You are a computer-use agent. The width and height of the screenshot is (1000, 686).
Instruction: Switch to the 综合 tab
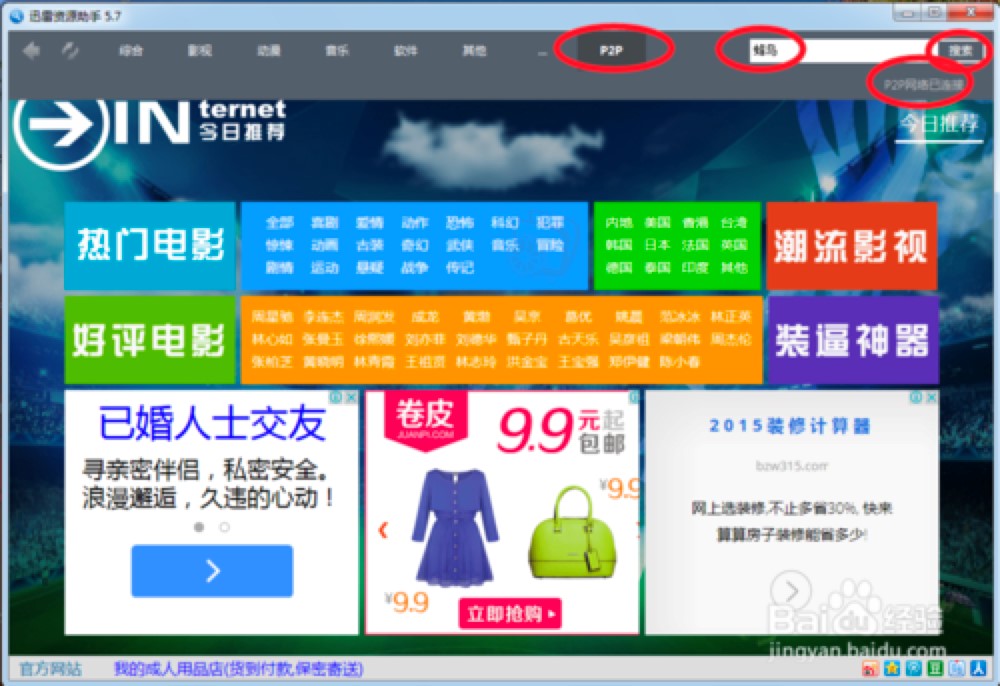(131, 50)
